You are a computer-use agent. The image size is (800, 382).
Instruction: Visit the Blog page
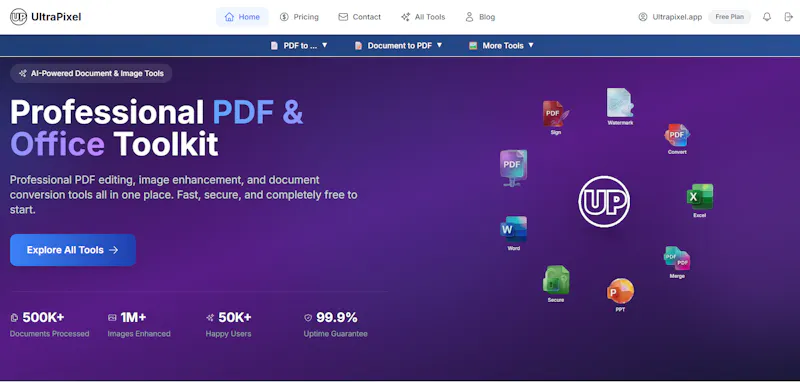click(x=480, y=17)
